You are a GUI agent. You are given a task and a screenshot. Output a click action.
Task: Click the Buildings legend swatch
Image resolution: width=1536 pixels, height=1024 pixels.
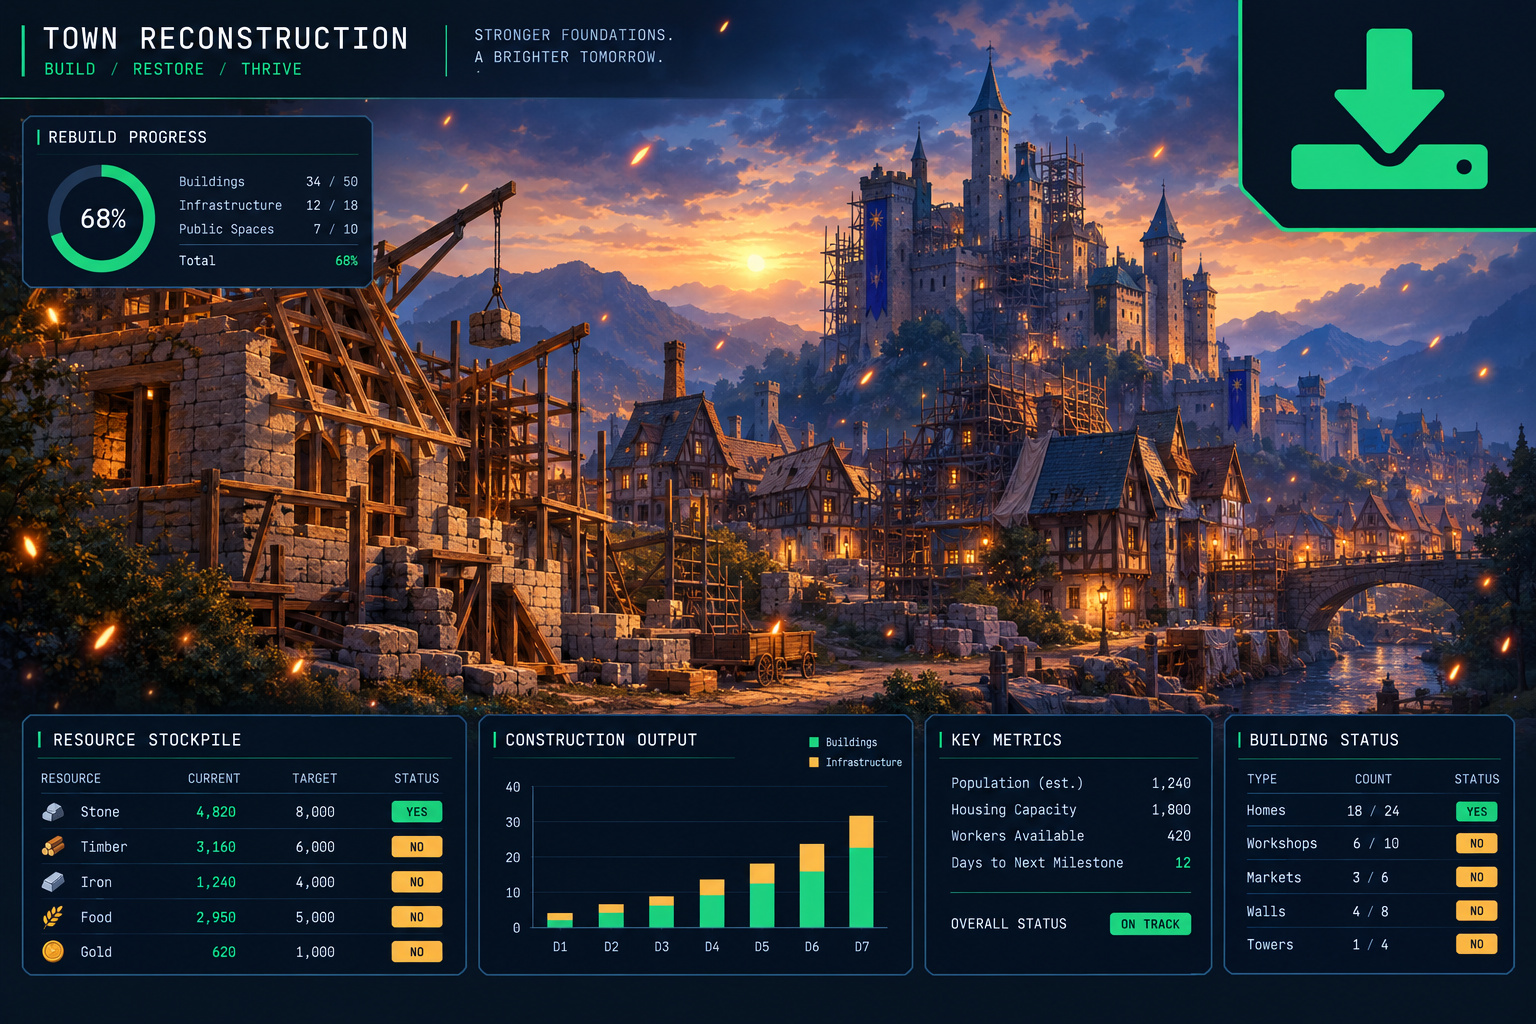(814, 742)
